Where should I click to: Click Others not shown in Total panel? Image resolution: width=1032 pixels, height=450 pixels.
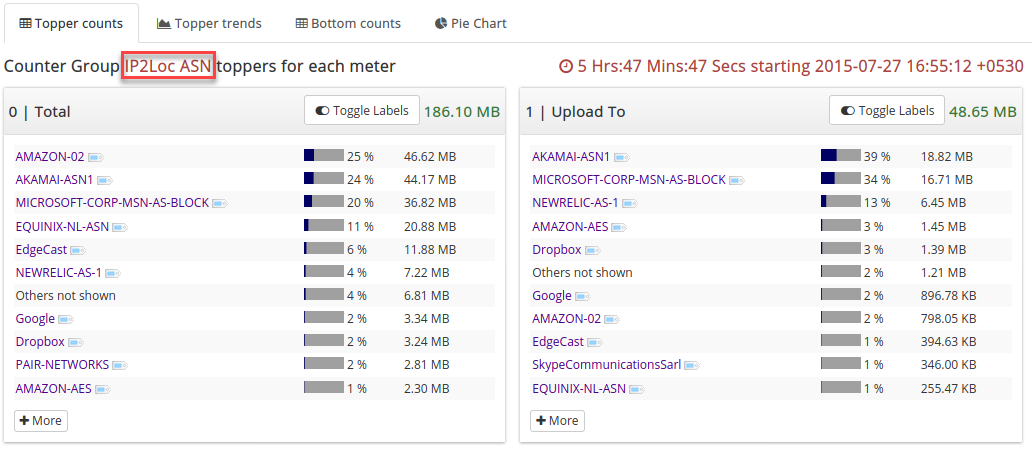point(66,295)
